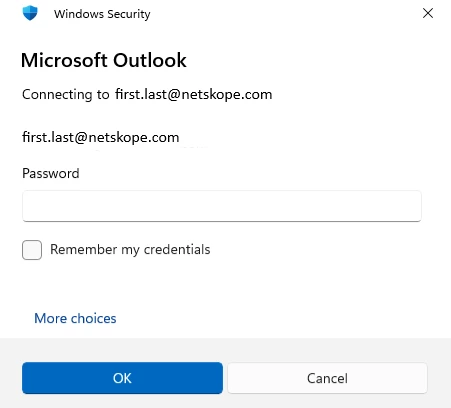The height and width of the screenshot is (408, 451).
Task: Click the blank title bar area beside 'Windows Security'
Action: (x=283, y=13)
